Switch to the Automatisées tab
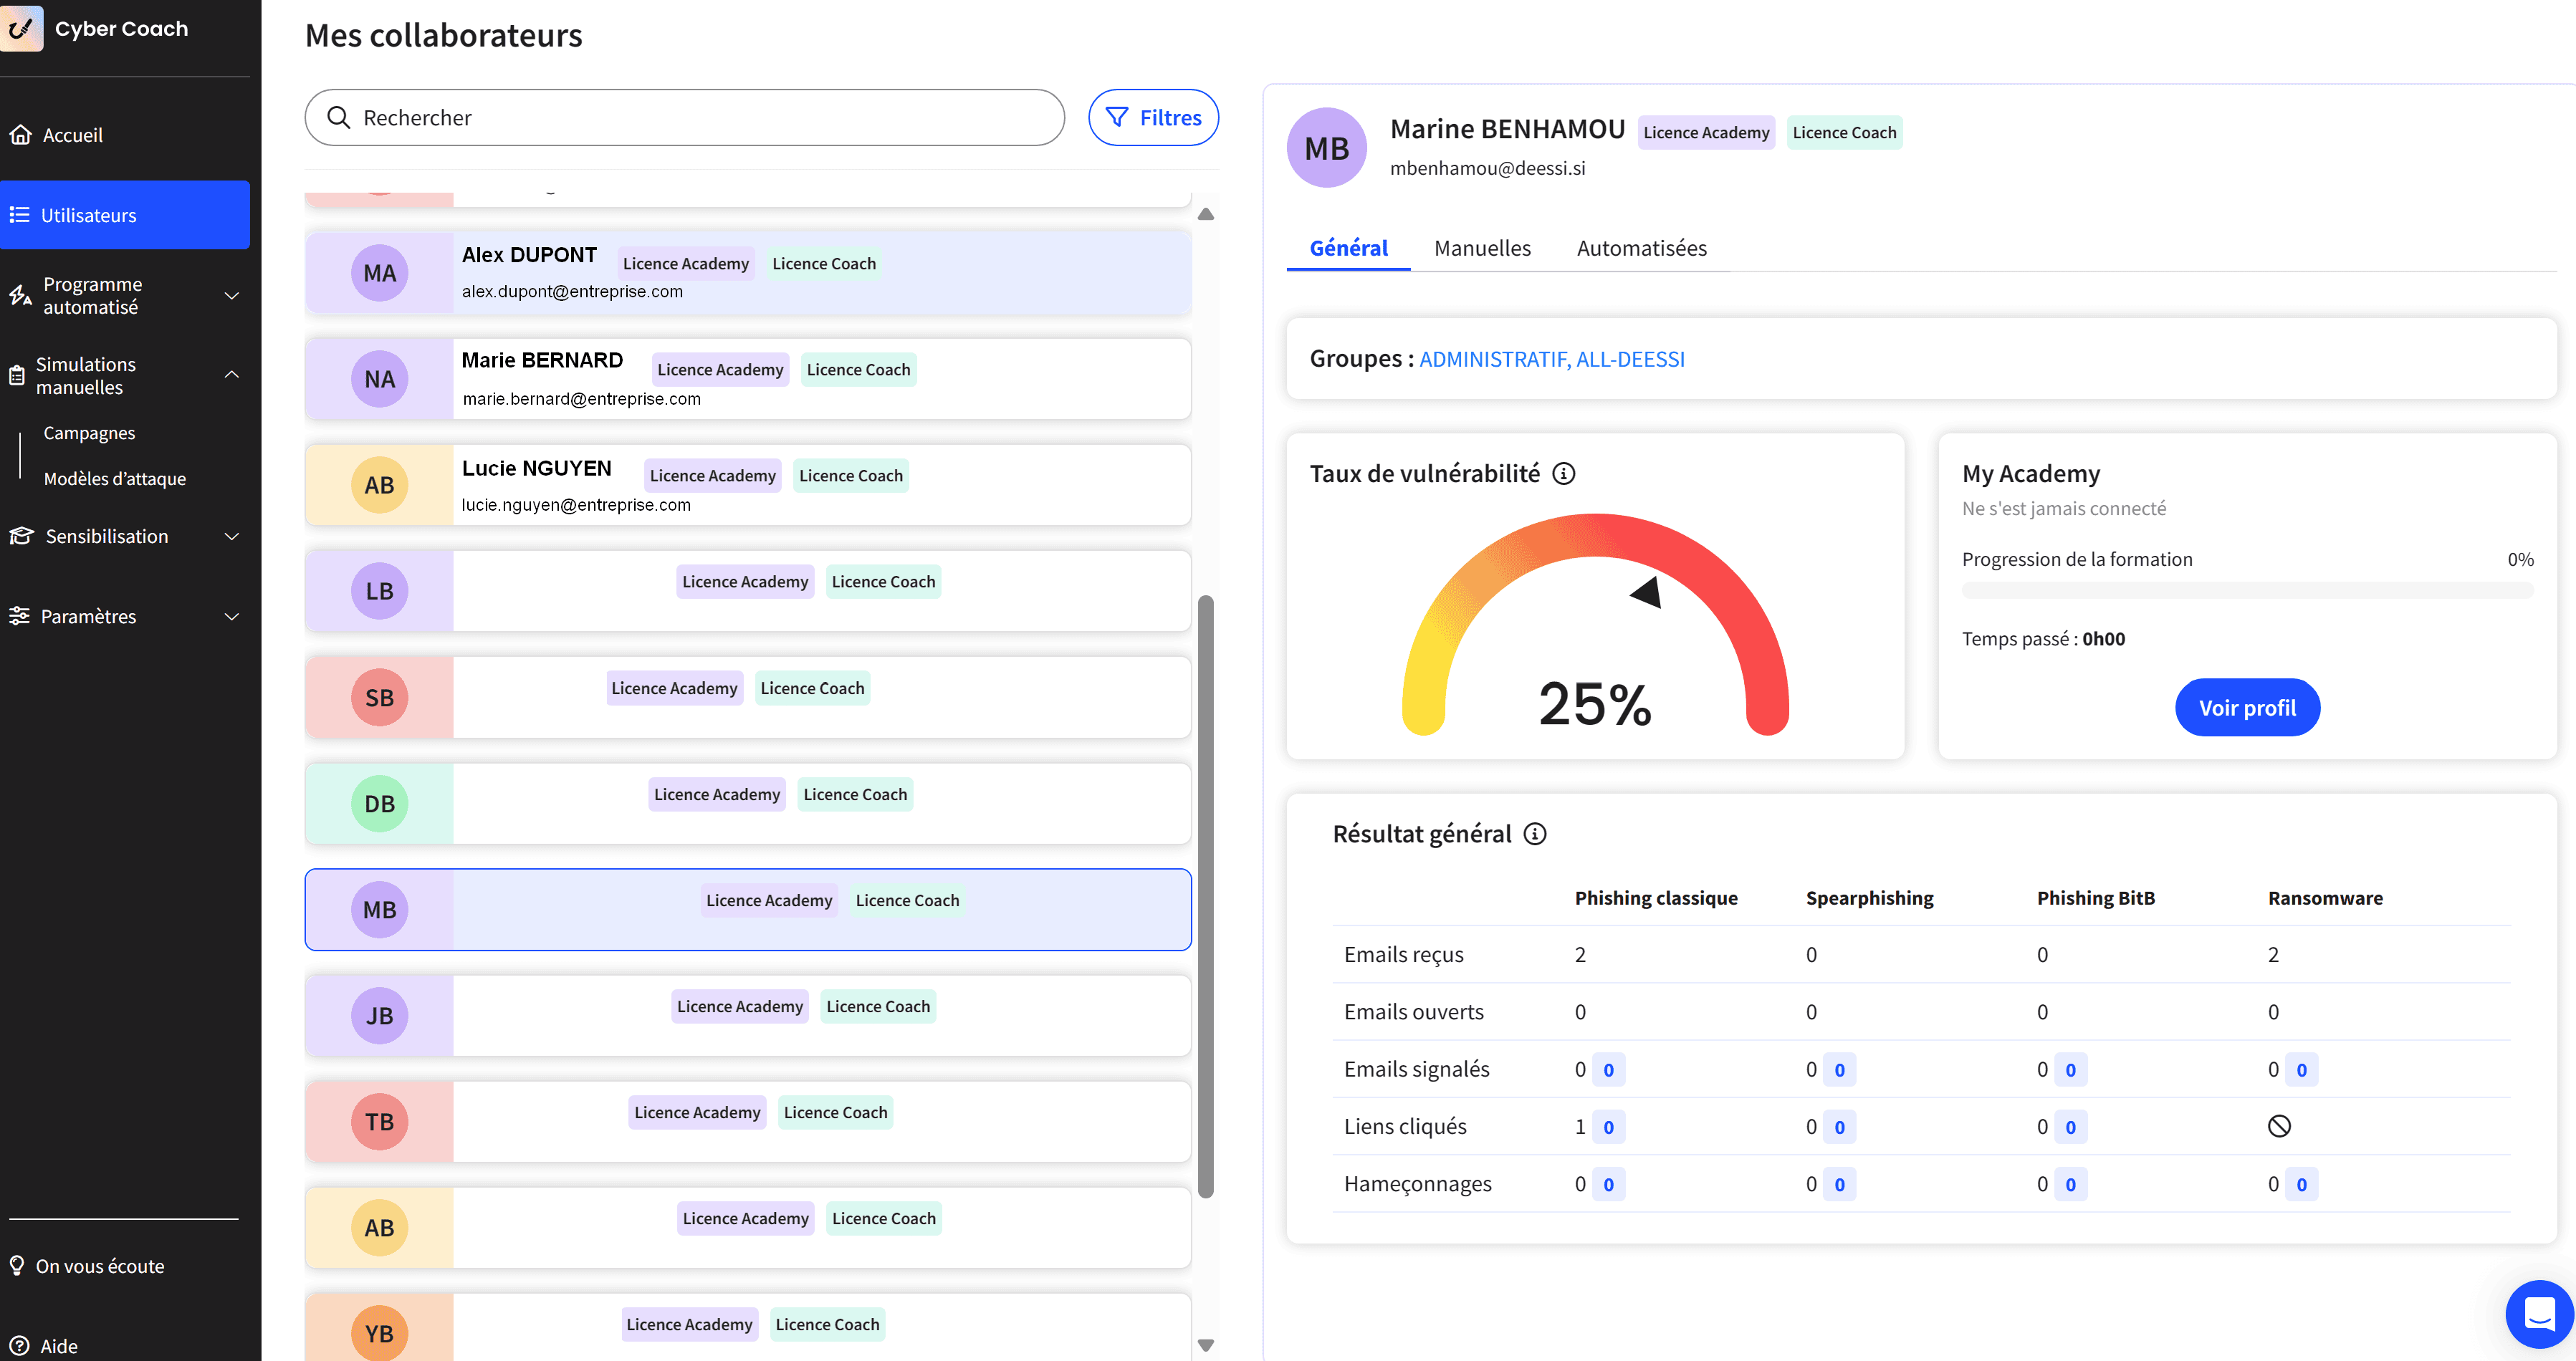Image resolution: width=2576 pixels, height=1361 pixels. [x=1641, y=248]
